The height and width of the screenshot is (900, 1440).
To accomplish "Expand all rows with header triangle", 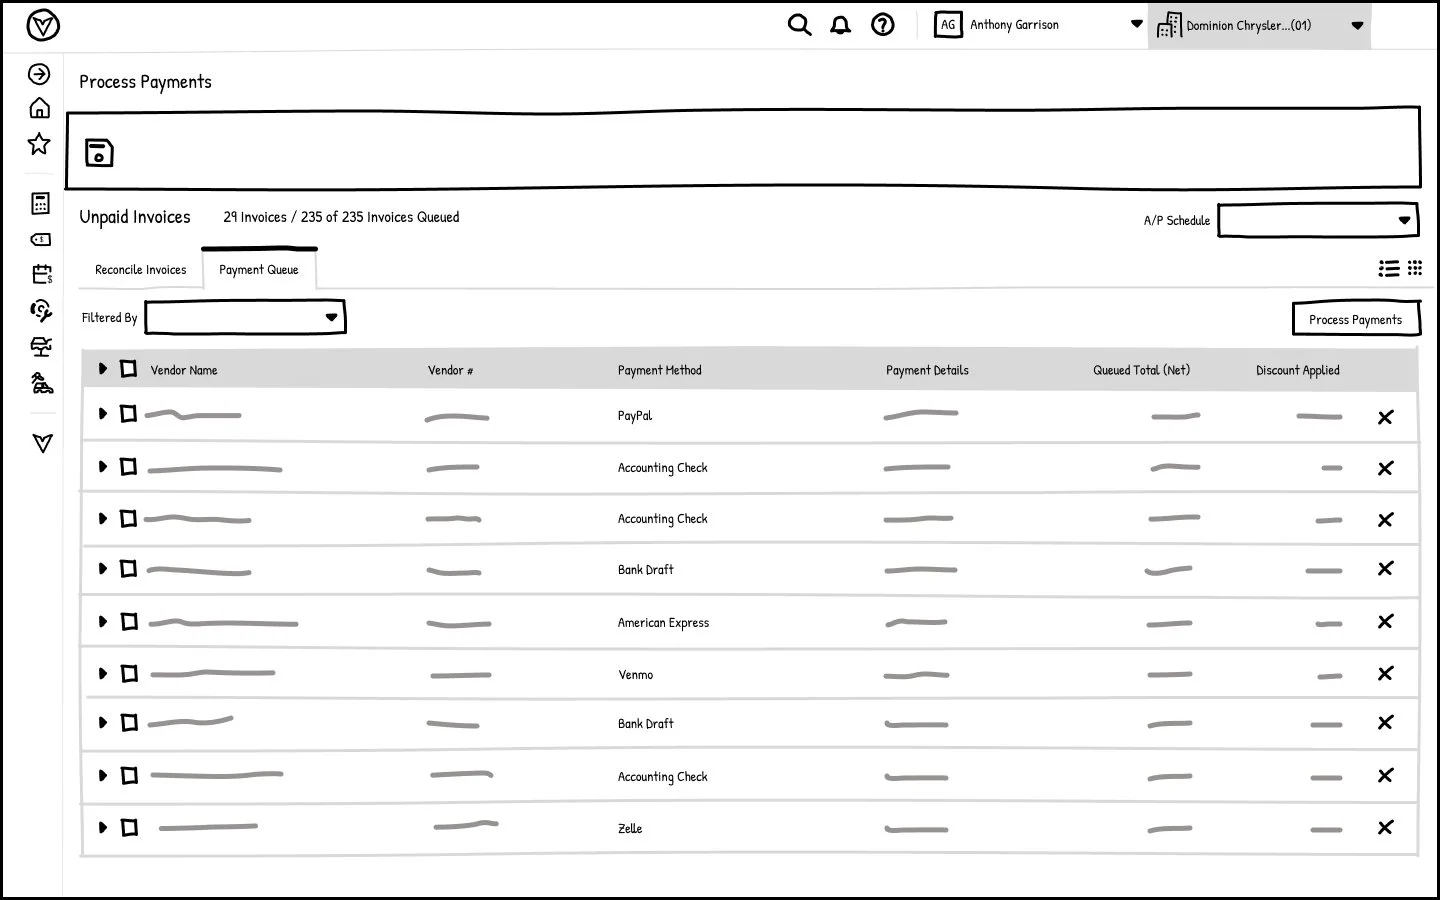I will tap(102, 369).
